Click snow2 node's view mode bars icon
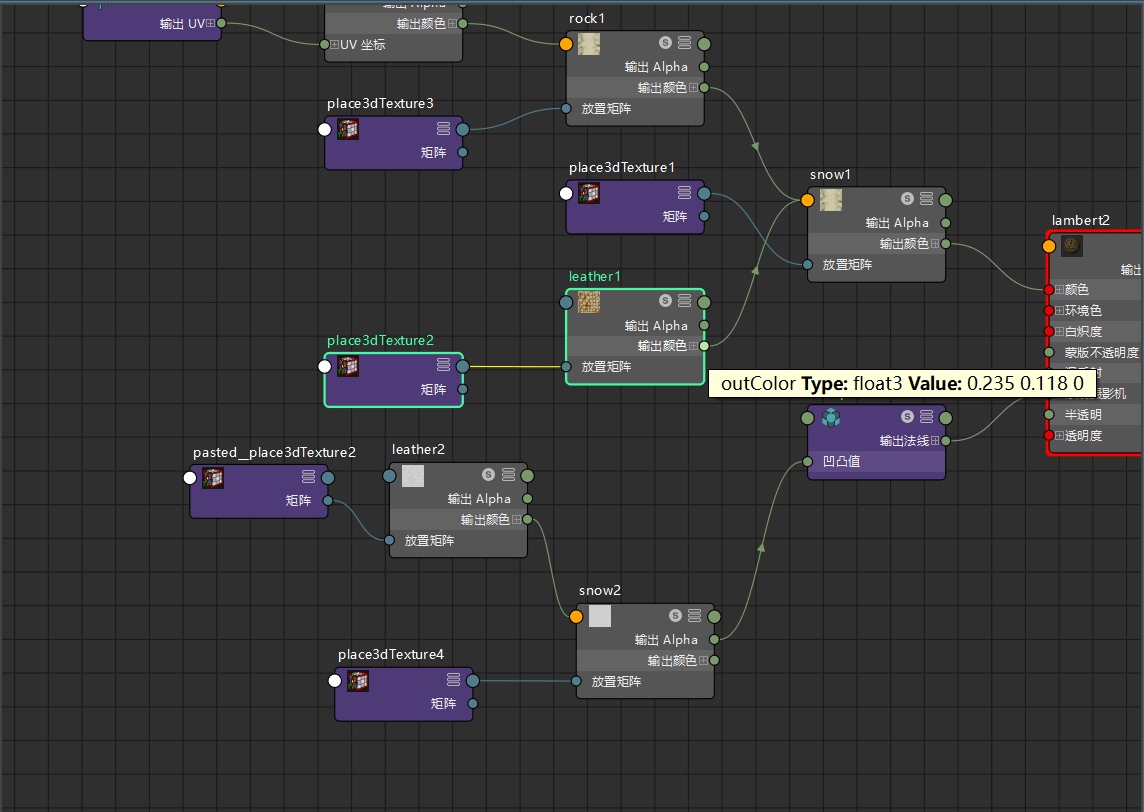 pos(695,616)
